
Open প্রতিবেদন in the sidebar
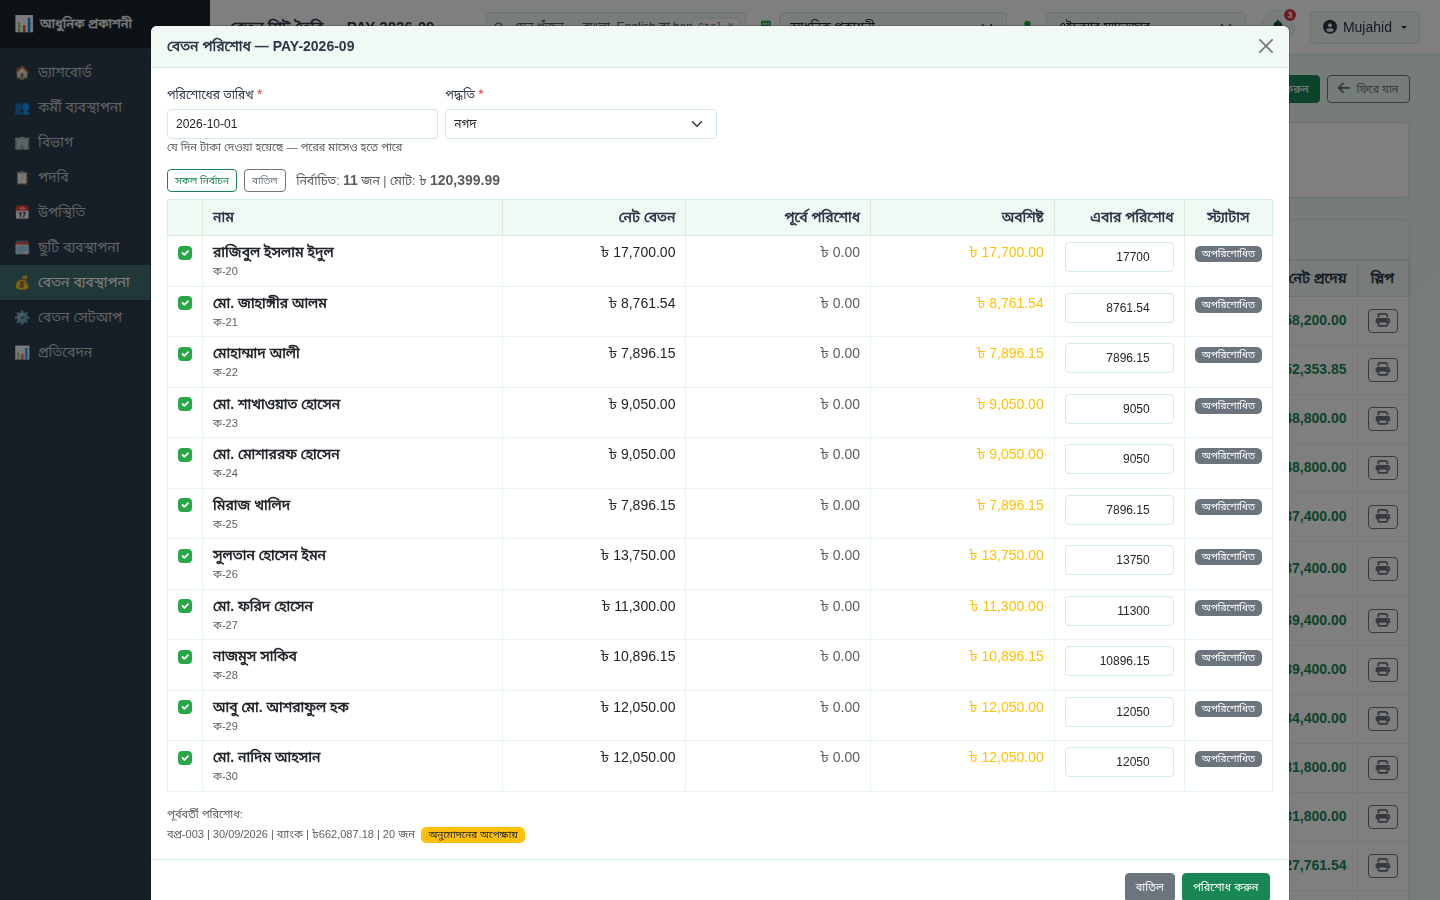pos(75,352)
